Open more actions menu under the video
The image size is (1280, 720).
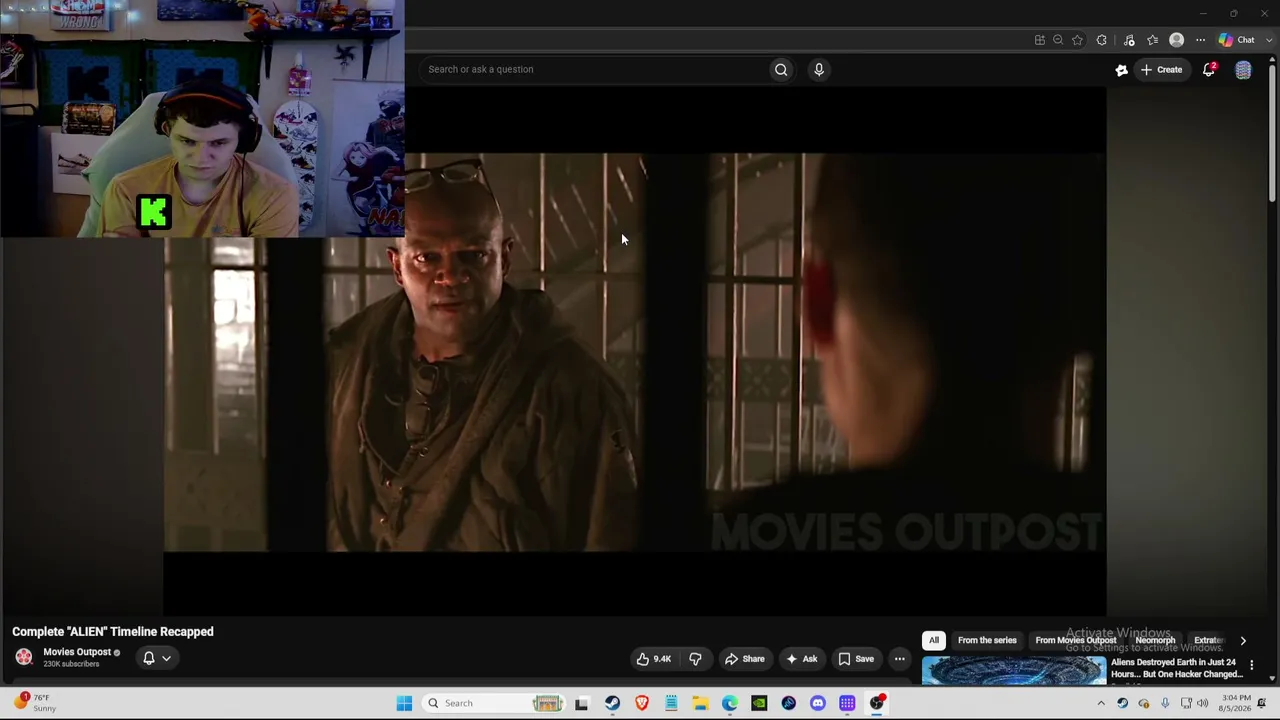click(899, 659)
